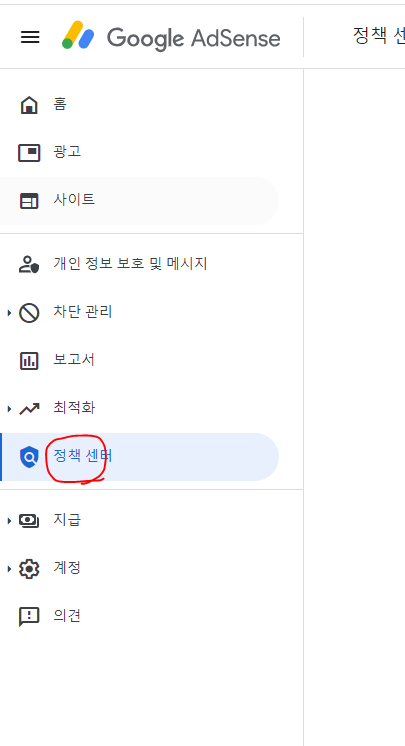
Task: Select the home house icon
Action: tap(29, 105)
